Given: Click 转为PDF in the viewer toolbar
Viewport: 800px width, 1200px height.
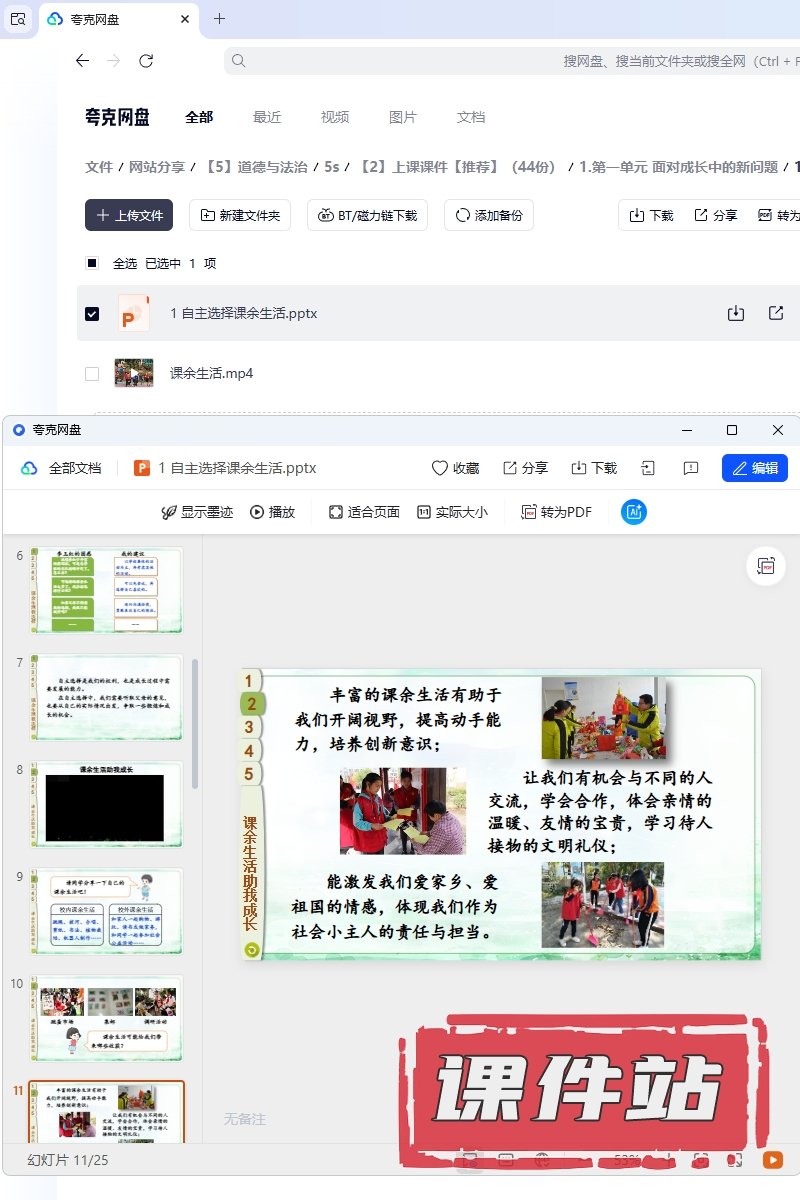Looking at the screenshot, I should 556,512.
